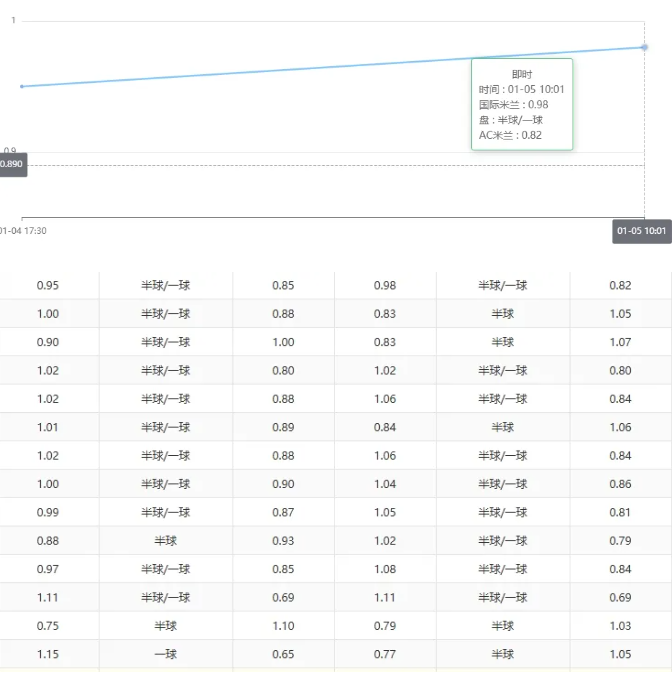Select the 1.10 odds cell

[283, 626]
